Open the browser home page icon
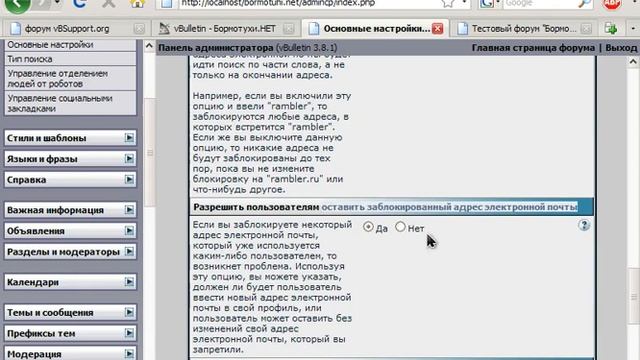640x360 pixels. point(138,4)
